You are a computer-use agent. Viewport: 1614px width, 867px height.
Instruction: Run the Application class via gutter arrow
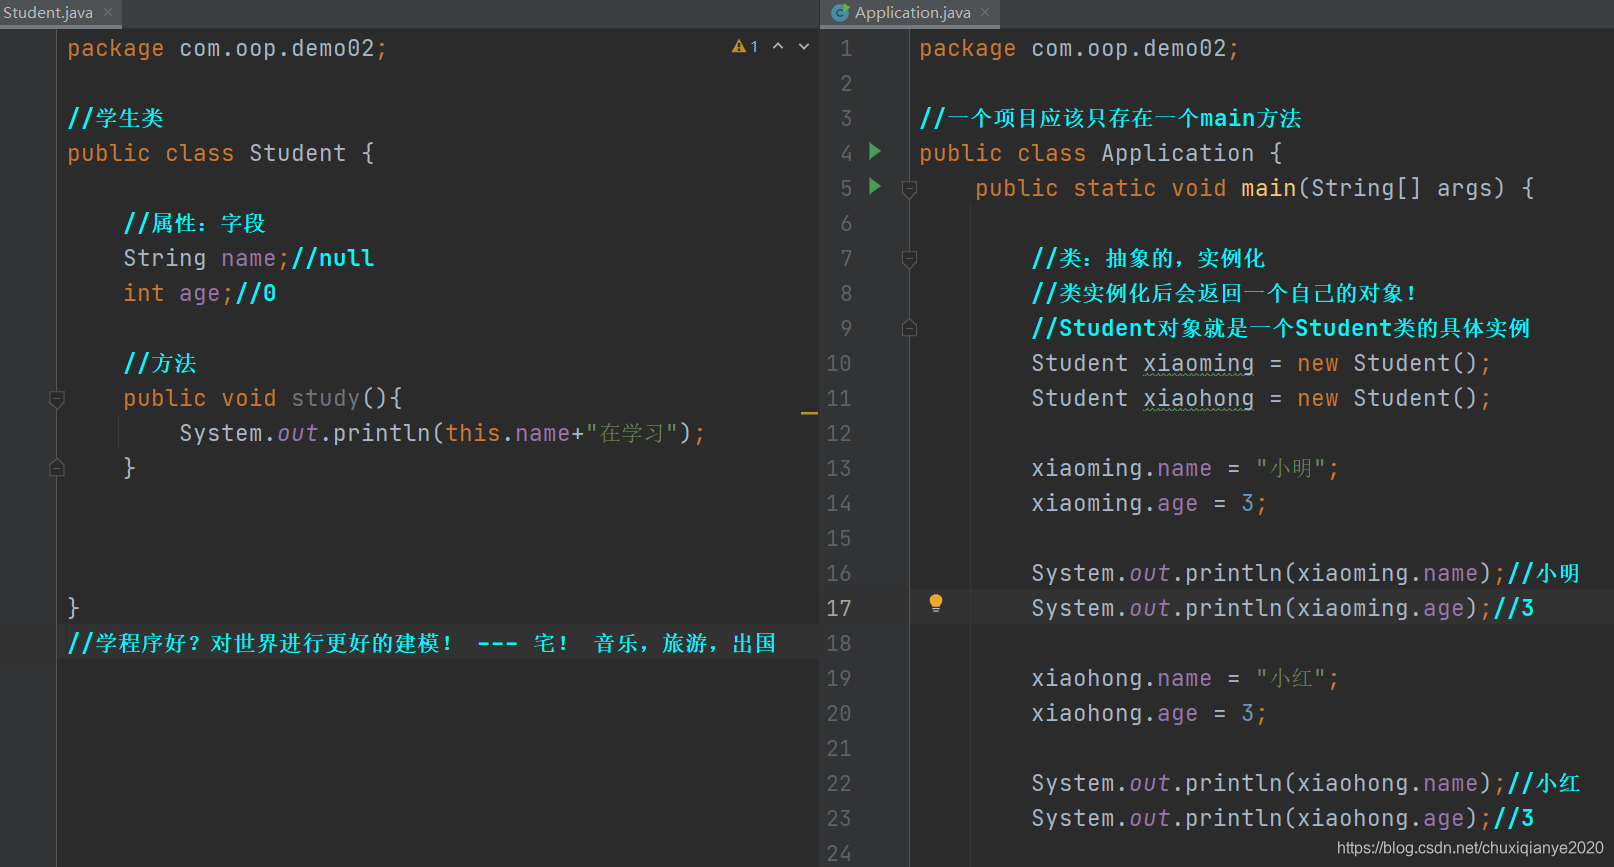pyautogui.click(x=875, y=151)
